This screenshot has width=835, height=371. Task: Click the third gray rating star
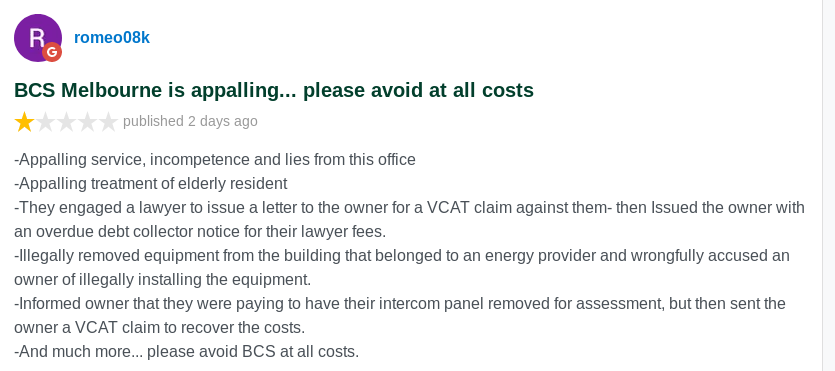tap(67, 122)
